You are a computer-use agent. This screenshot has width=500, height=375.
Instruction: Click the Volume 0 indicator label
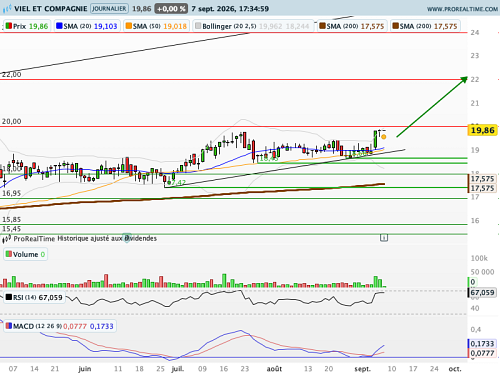click(25, 254)
